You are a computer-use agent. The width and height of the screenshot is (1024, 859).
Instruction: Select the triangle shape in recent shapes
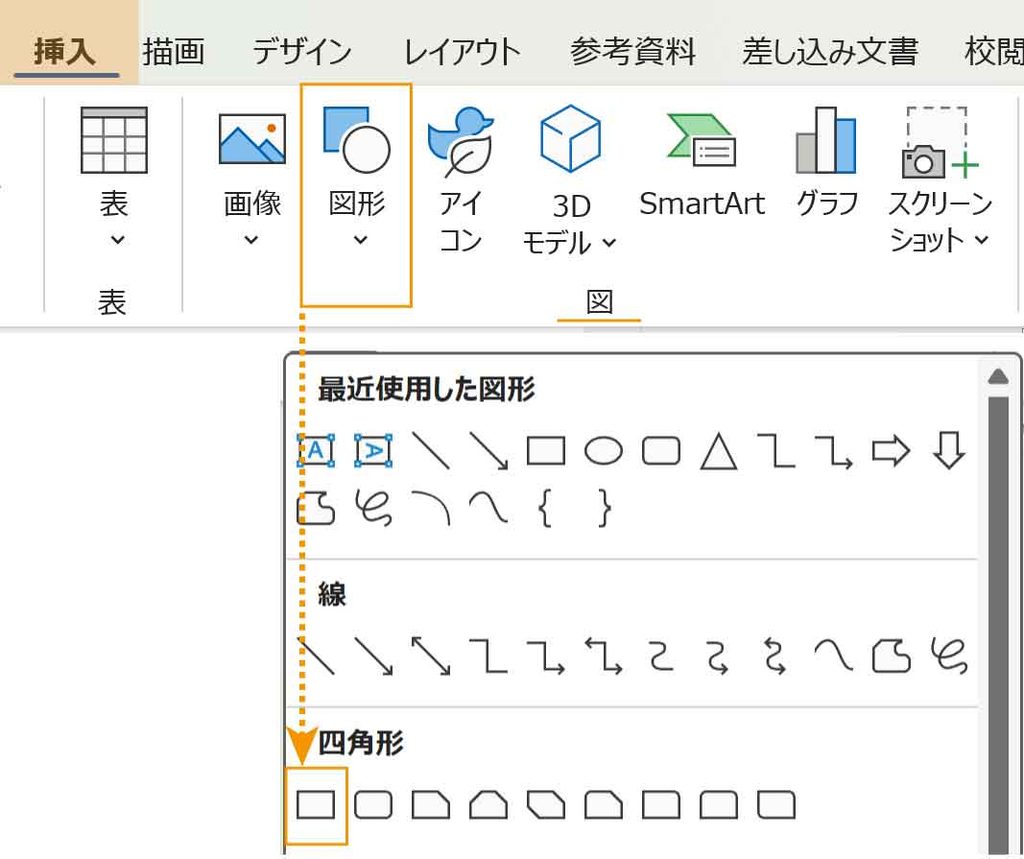pos(718,451)
